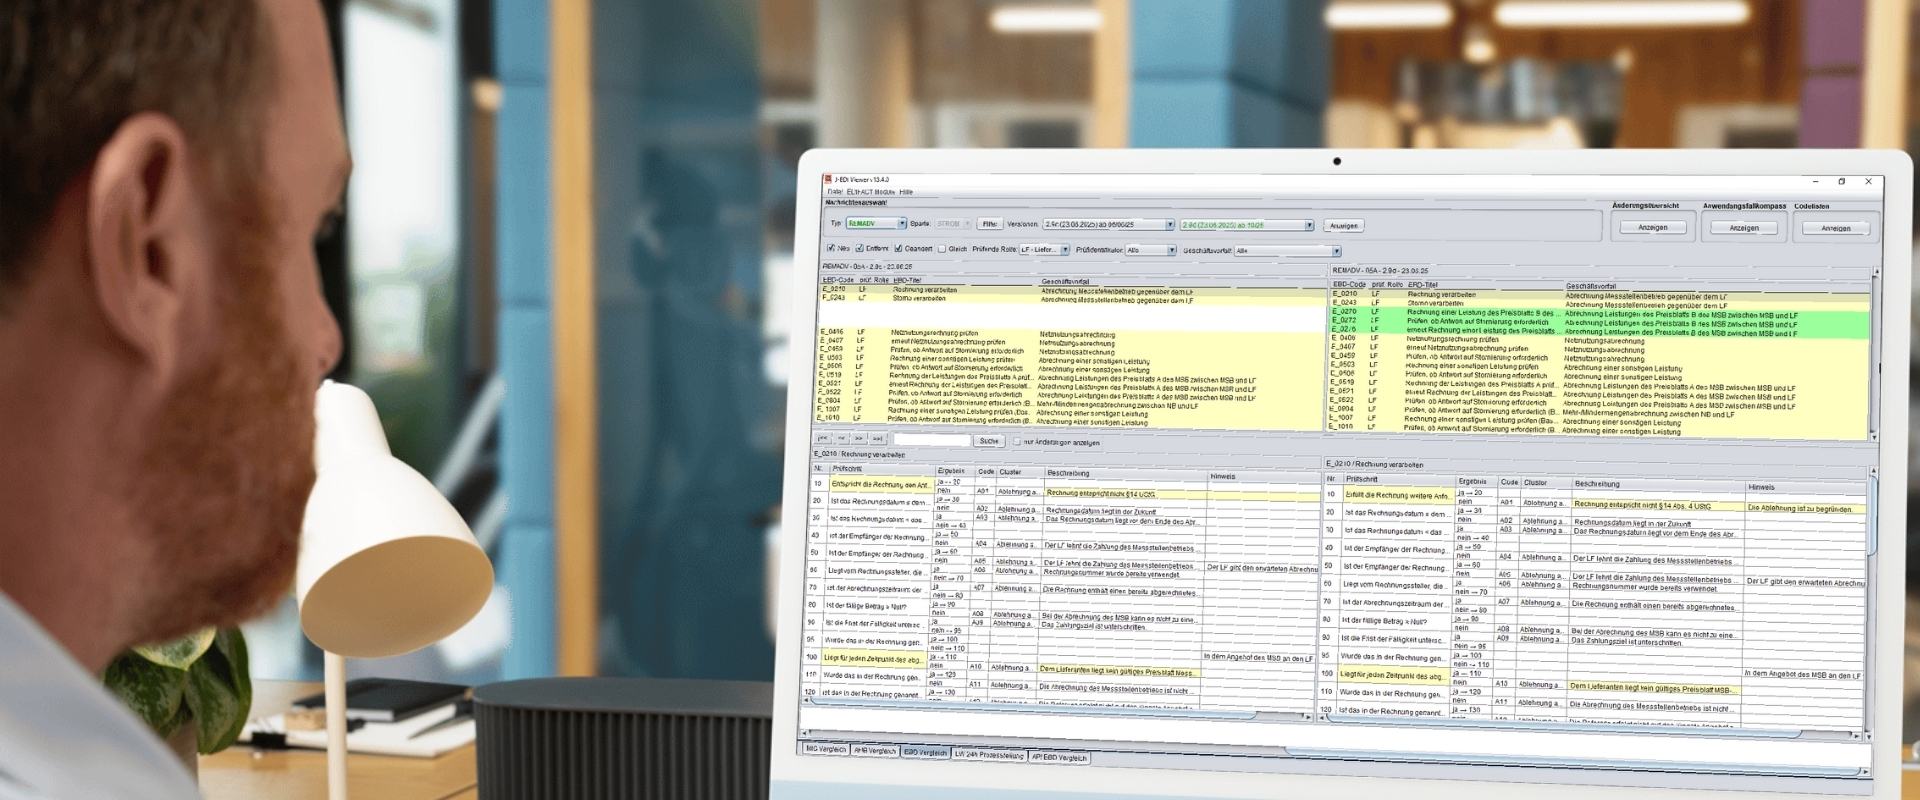Click the scroll-down arrow of the right EBD list scrollbar
1920x800 pixels.
tap(1873, 436)
